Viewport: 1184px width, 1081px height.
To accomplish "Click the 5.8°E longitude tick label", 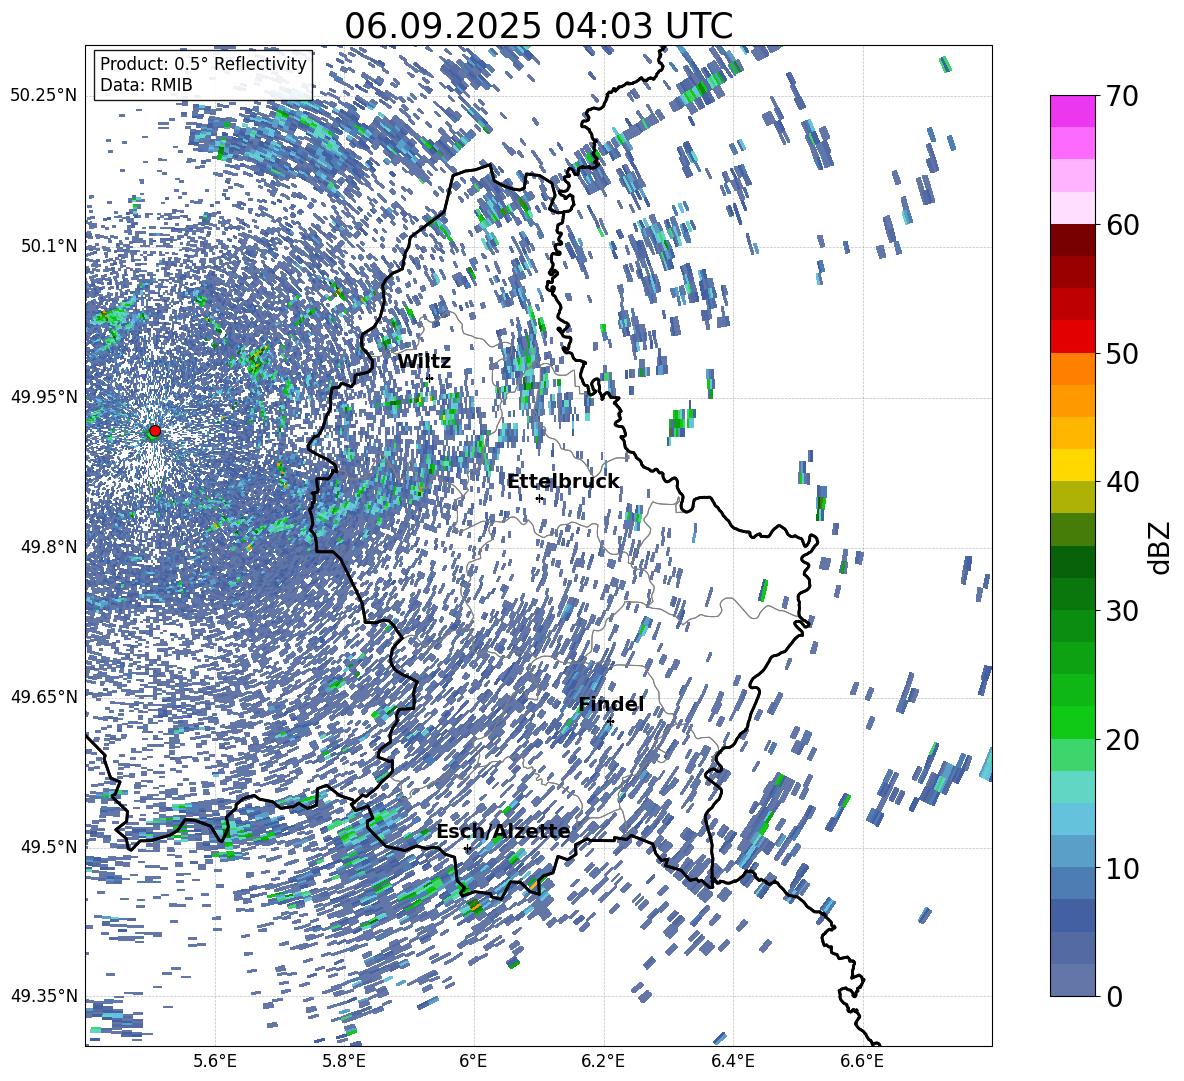I will 344,1061.
